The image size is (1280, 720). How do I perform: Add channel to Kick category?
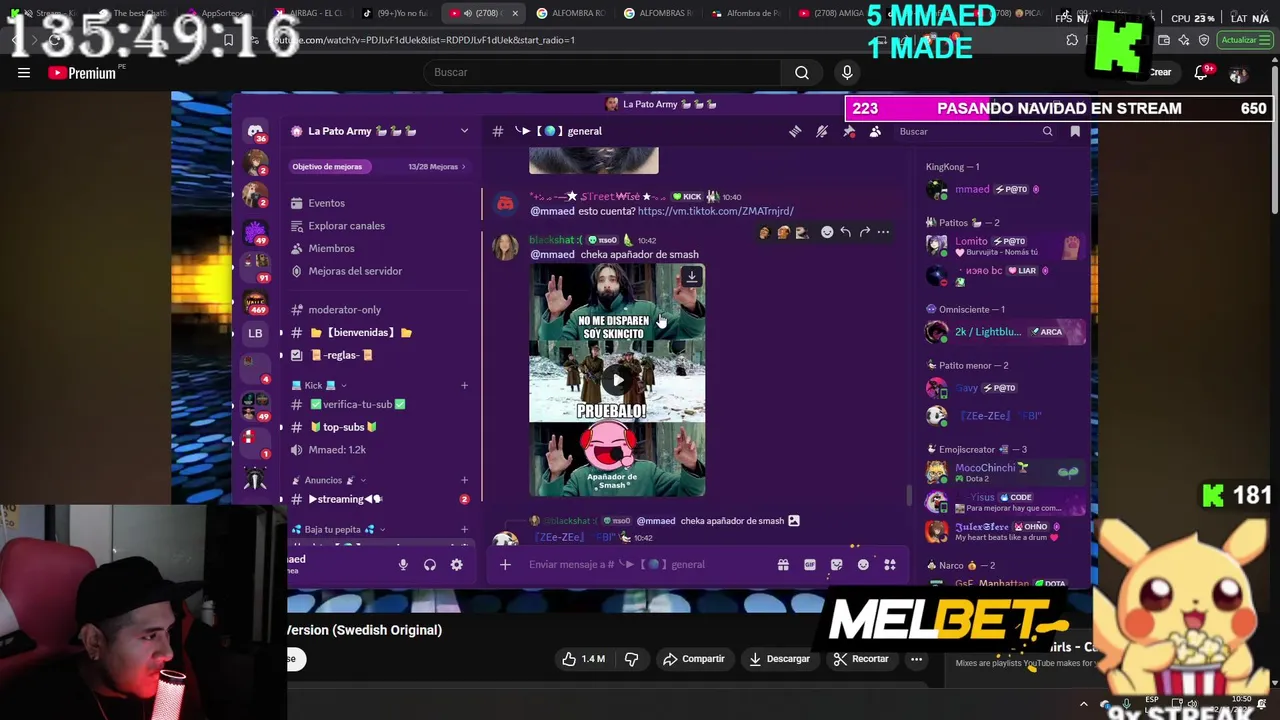[x=464, y=385]
